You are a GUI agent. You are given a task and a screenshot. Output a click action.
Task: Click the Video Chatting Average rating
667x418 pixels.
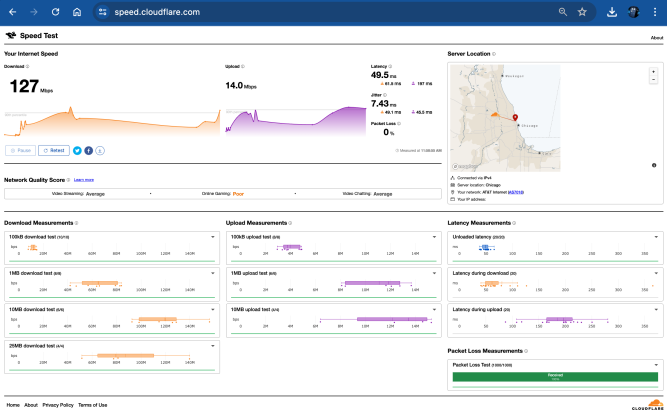tap(383, 194)
